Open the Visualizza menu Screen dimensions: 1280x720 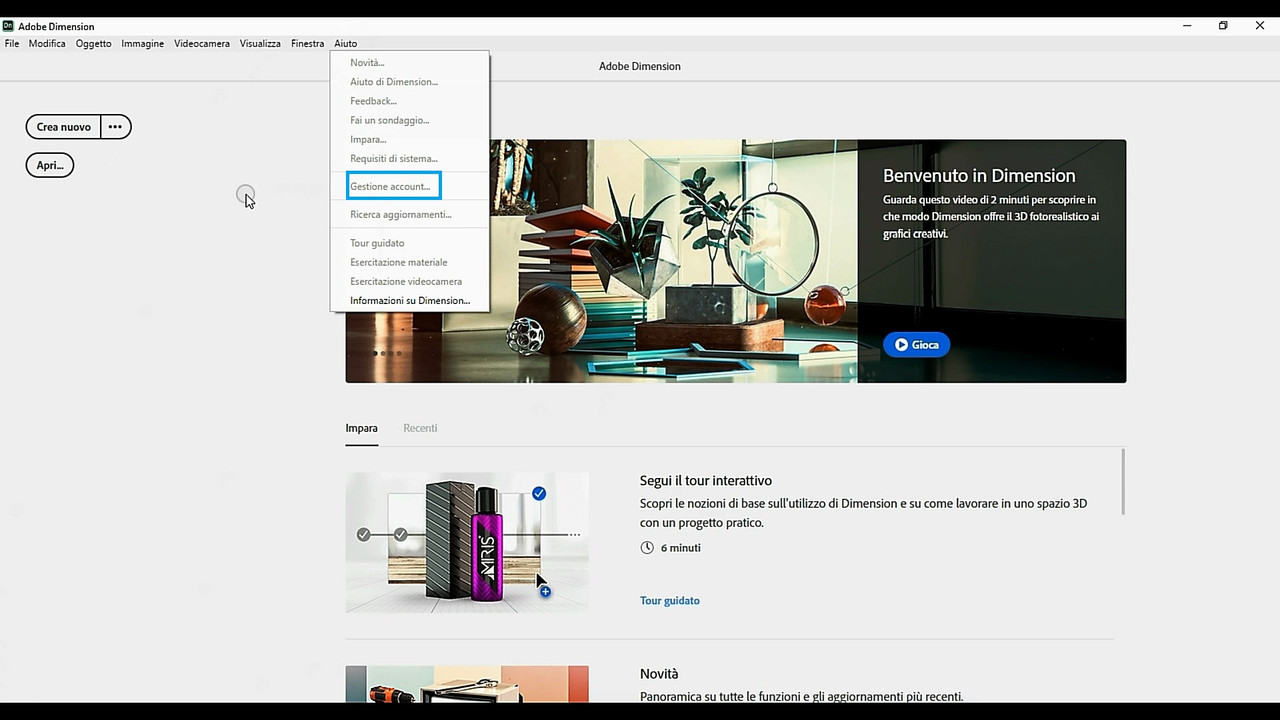pos(260,44)
